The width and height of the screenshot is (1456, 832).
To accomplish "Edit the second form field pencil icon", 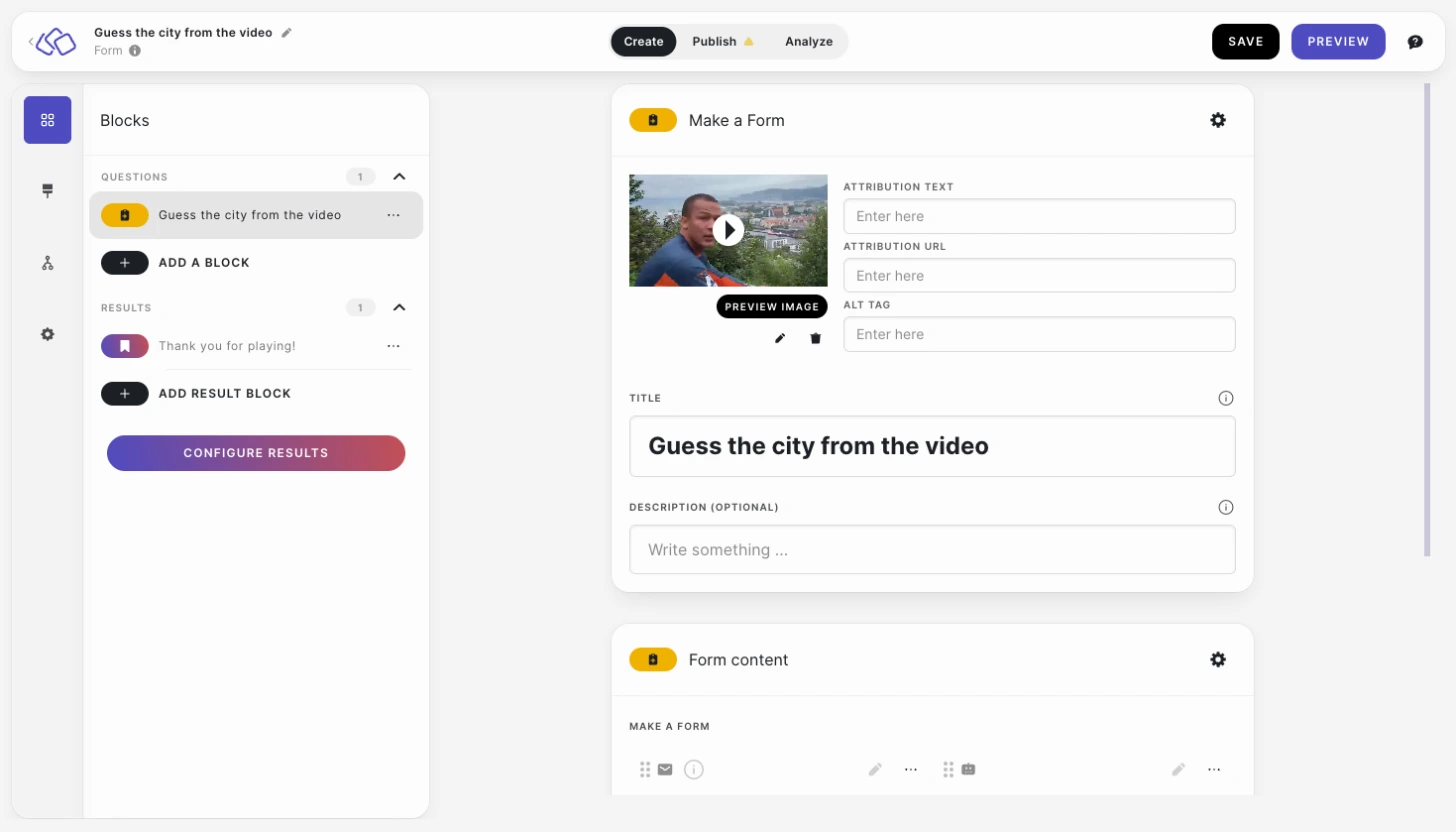I will point(1178,769).
